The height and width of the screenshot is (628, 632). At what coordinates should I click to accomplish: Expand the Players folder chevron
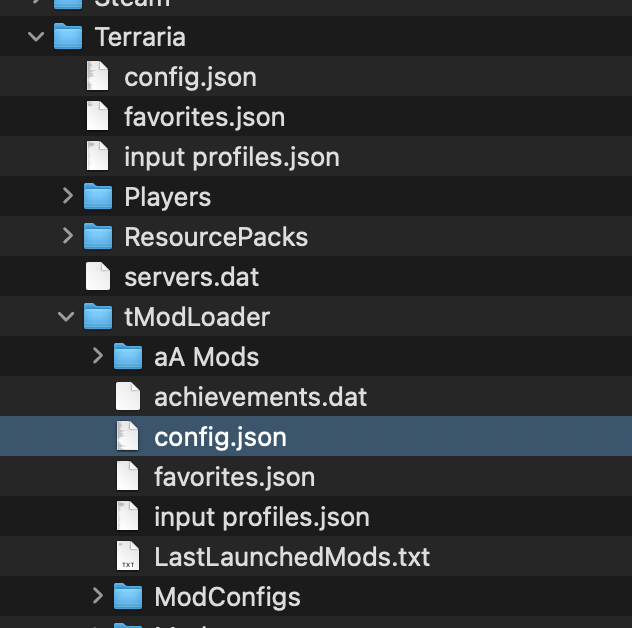[68, 196]
